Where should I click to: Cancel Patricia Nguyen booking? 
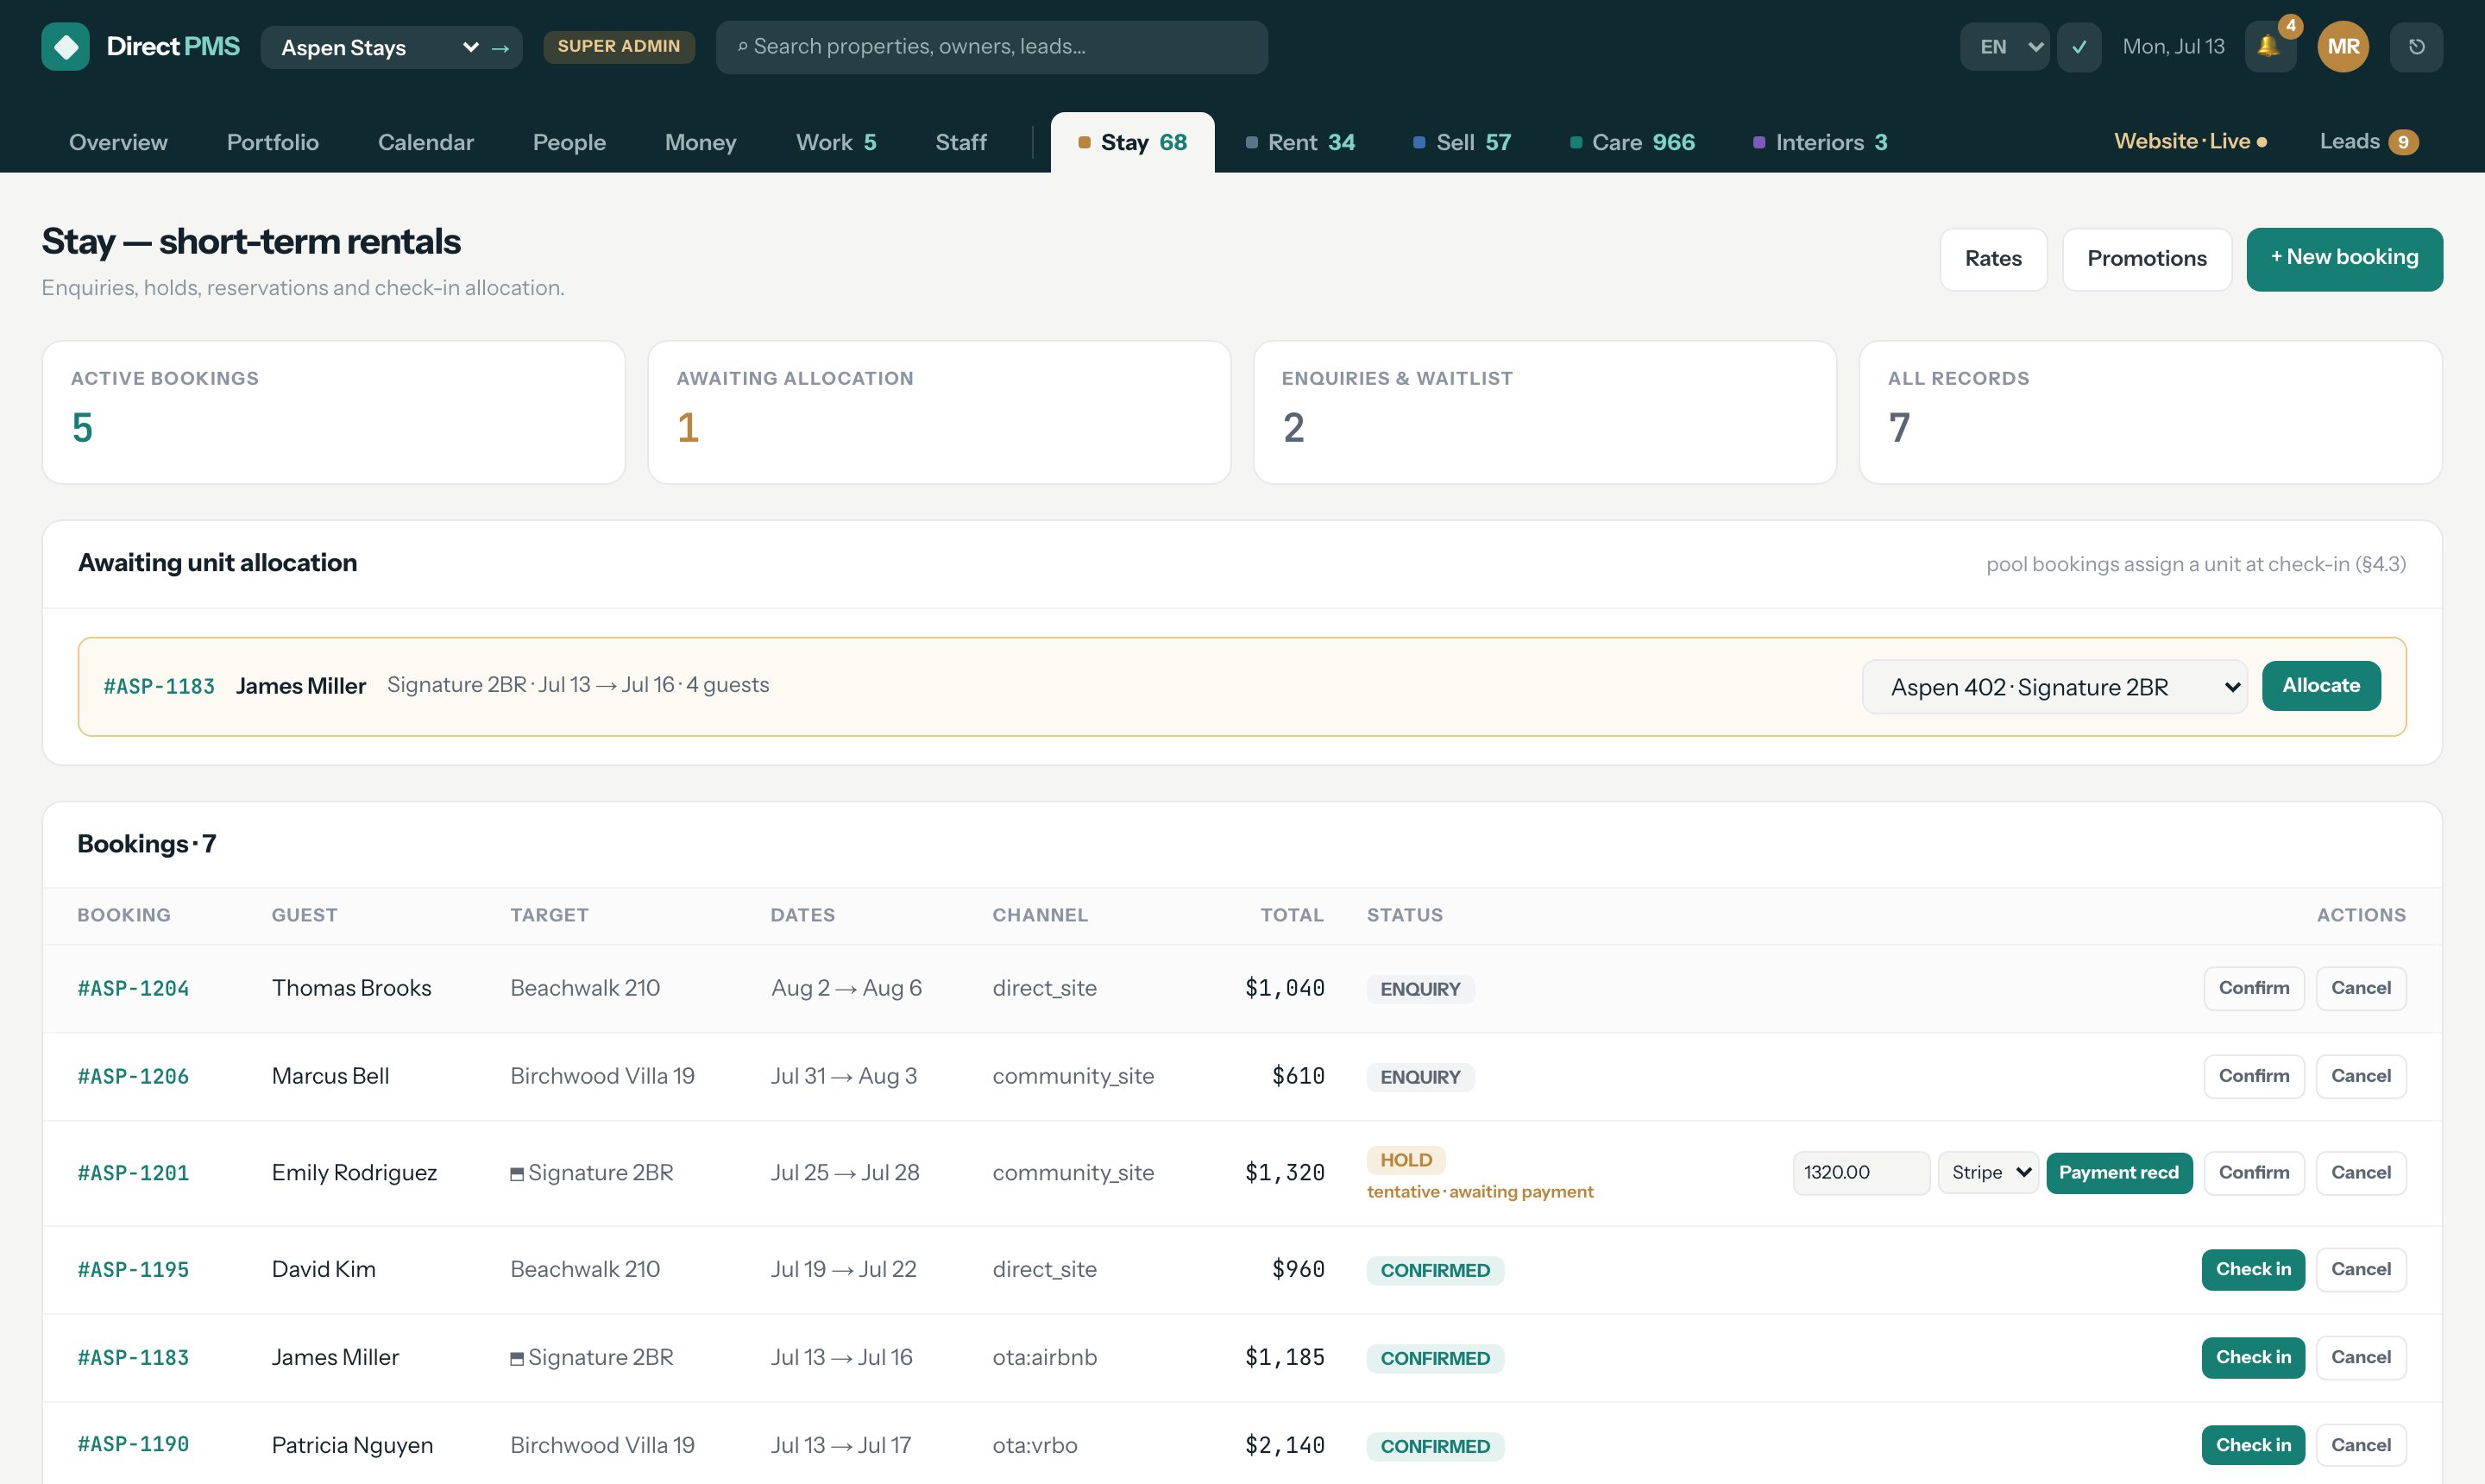click(2360, 1445)
